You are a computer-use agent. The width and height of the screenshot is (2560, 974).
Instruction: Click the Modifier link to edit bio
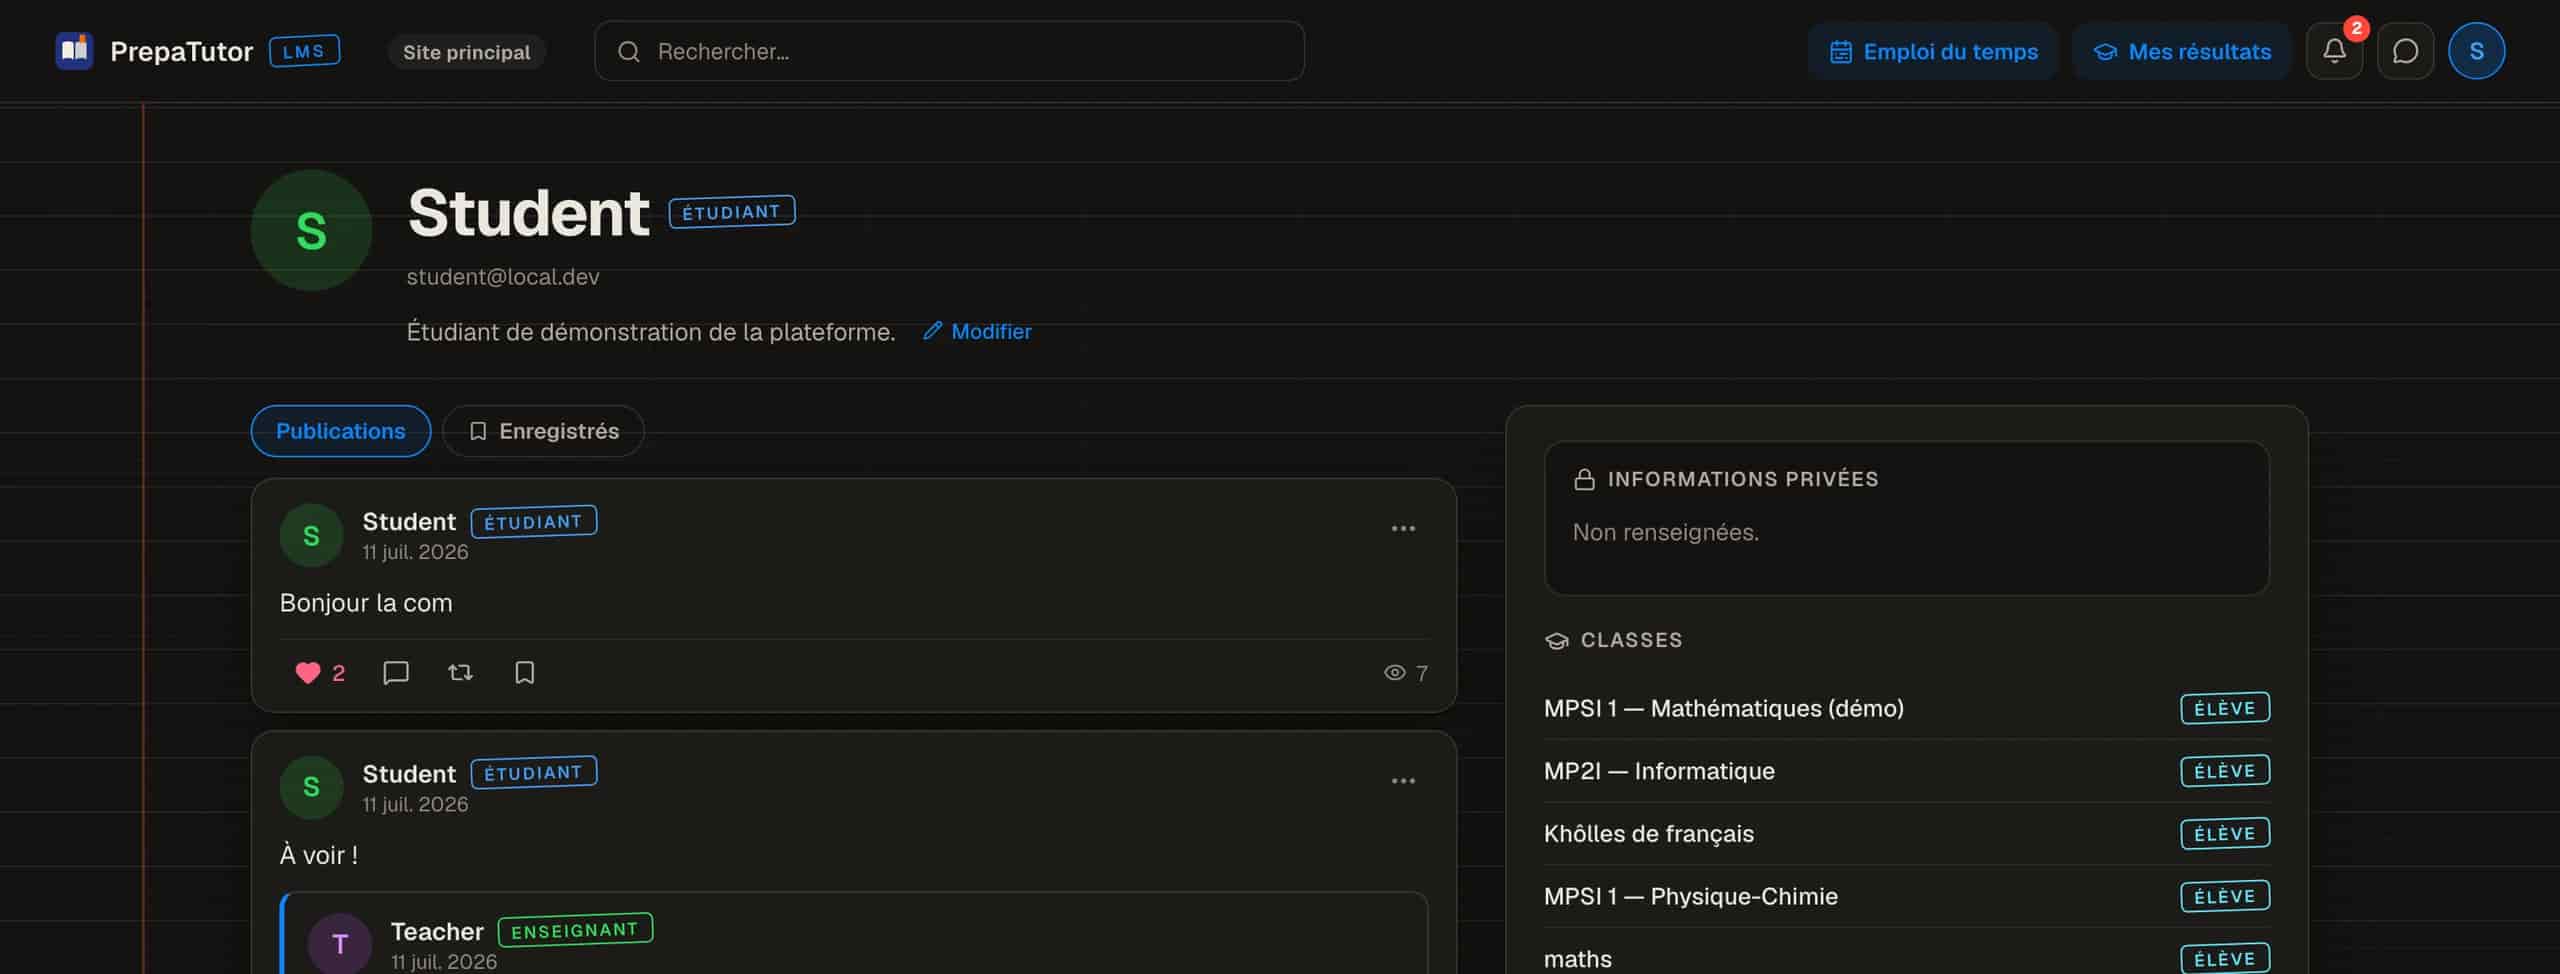click(x=976, y=331)
